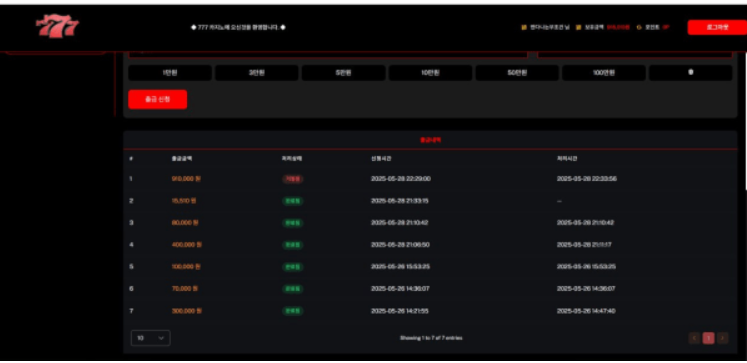747x363 pixels.
Task: Select the 100만원 amount button
Action: 604,73
